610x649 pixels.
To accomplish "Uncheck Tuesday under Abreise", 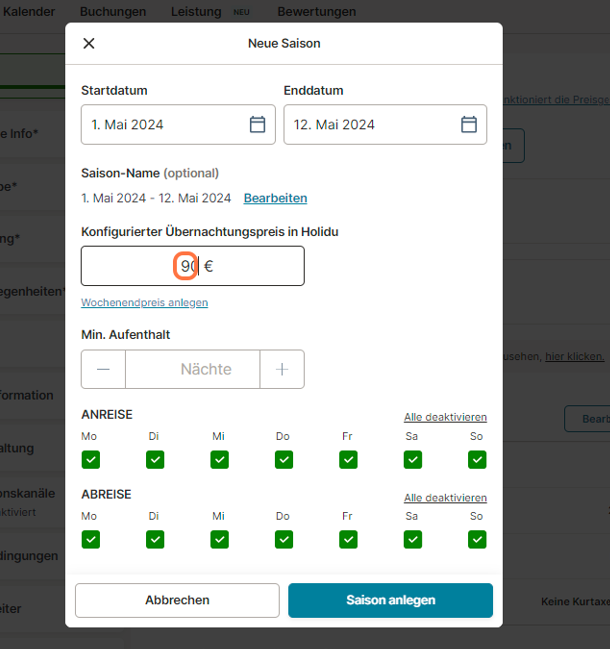I will (155, 539).
